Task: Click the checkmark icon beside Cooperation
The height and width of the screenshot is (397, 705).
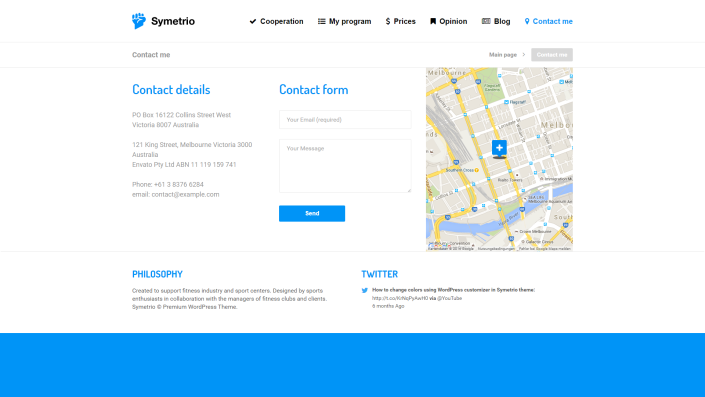Action: 253,21
